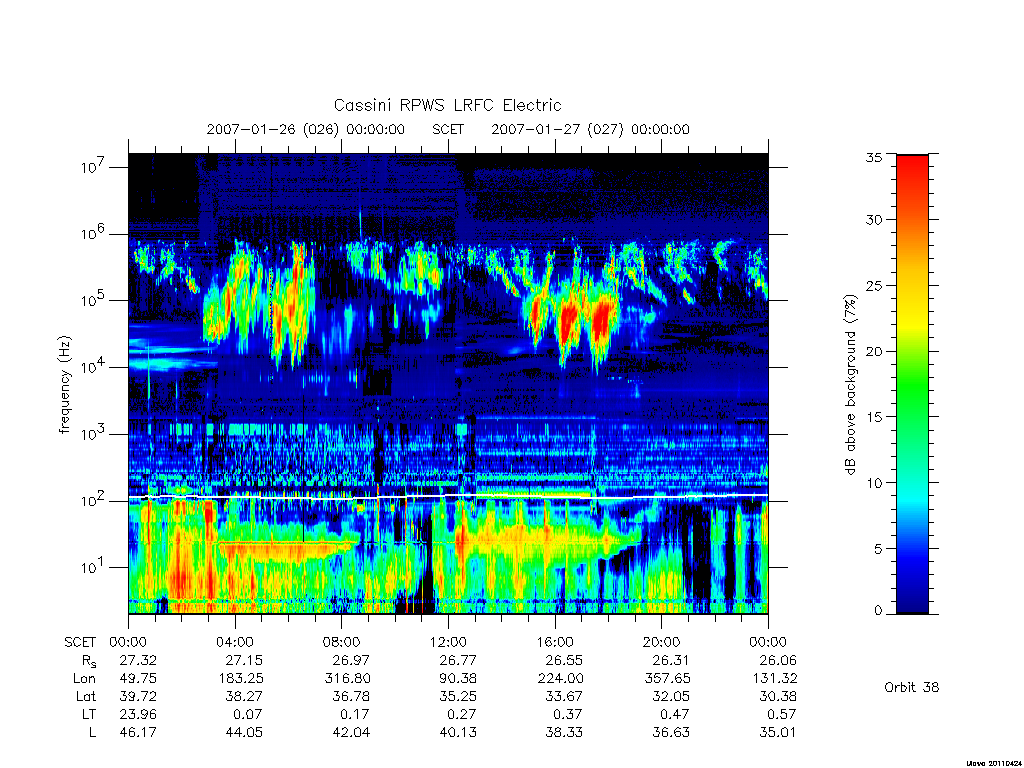Viewport: 1024px width, 768px height.
Task: Click the 'Cassini RPWS LRFC Electric' plot title
Action: click(x=447, y=105)
